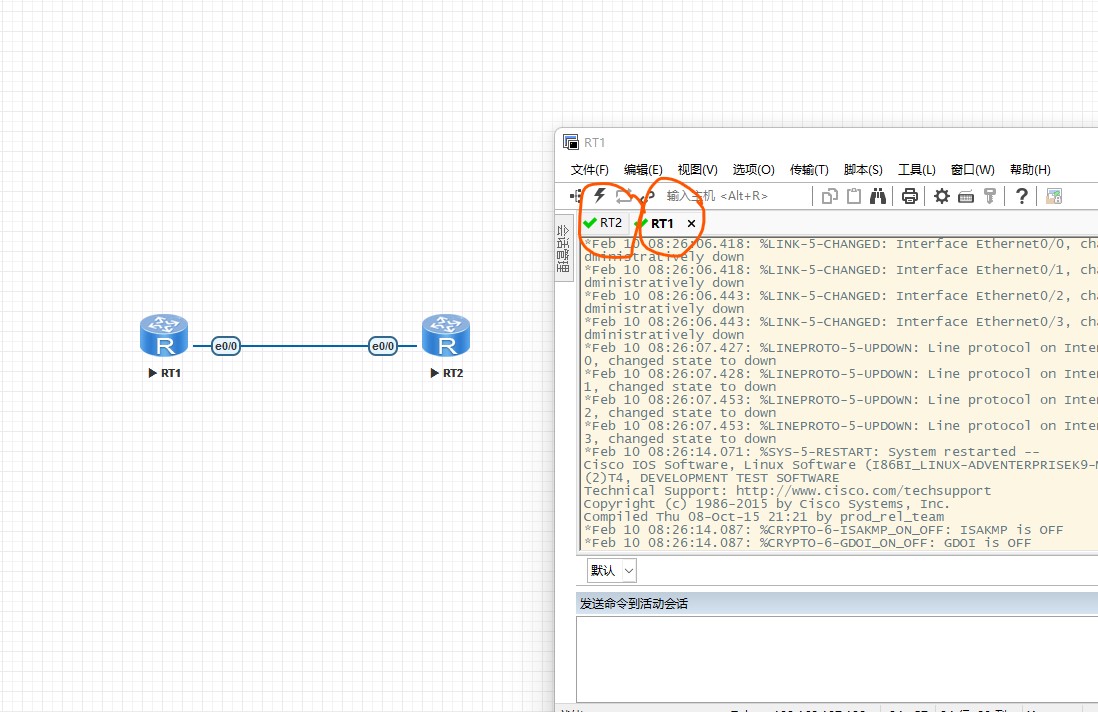The height and width of the screenshot is (712, 1098).
Task: Click the Quick Connect lightning icon
Action: point(599,195)
